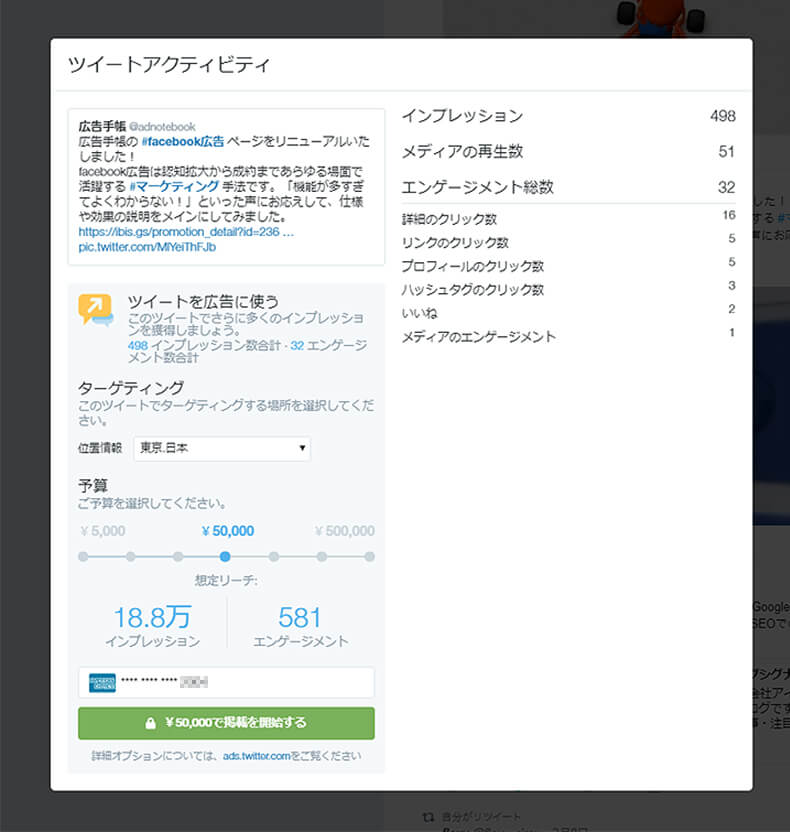Image resolution: width=790 pixels, height=832 pixels.
Task: Click the ハッシュタグのクリック数 row
Action: pyautogui.click(x=568, y=289)
